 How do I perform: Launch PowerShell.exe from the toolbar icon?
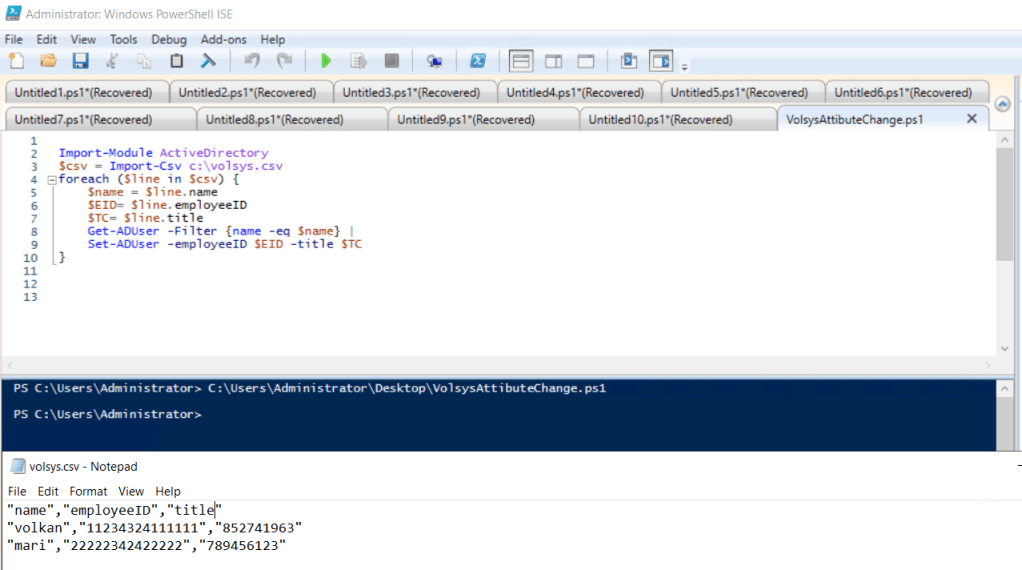(478, 61)
